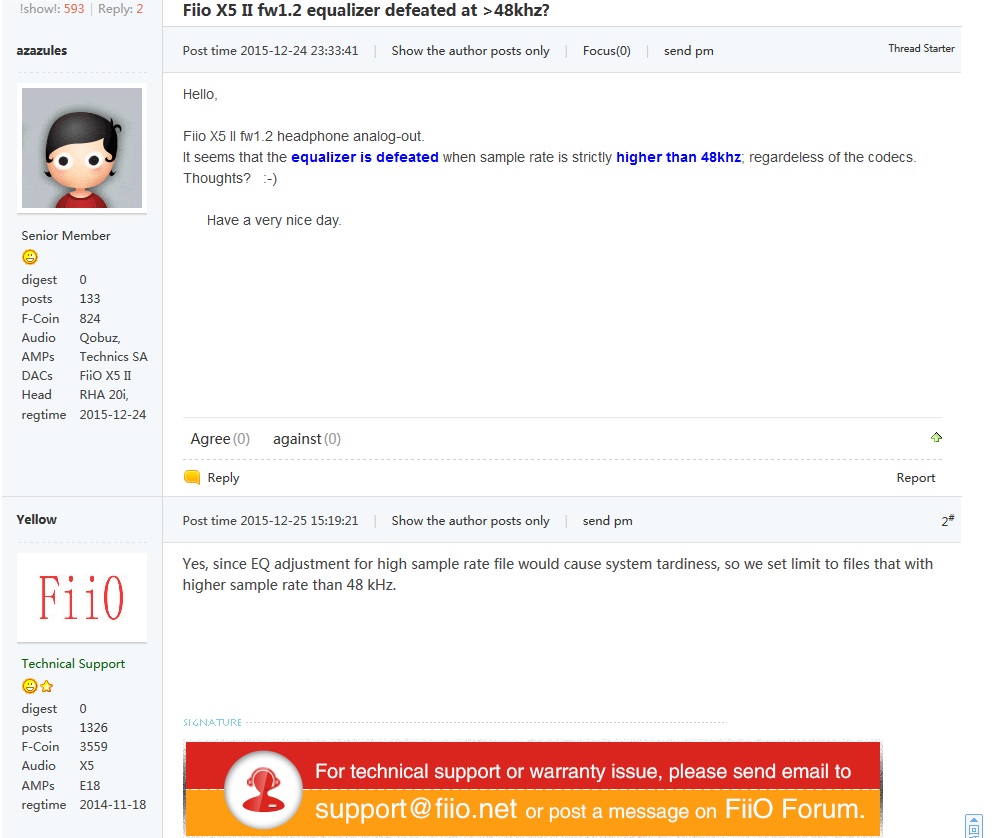Report the first post
The image size is (1002, 838).
pos(915,477)
